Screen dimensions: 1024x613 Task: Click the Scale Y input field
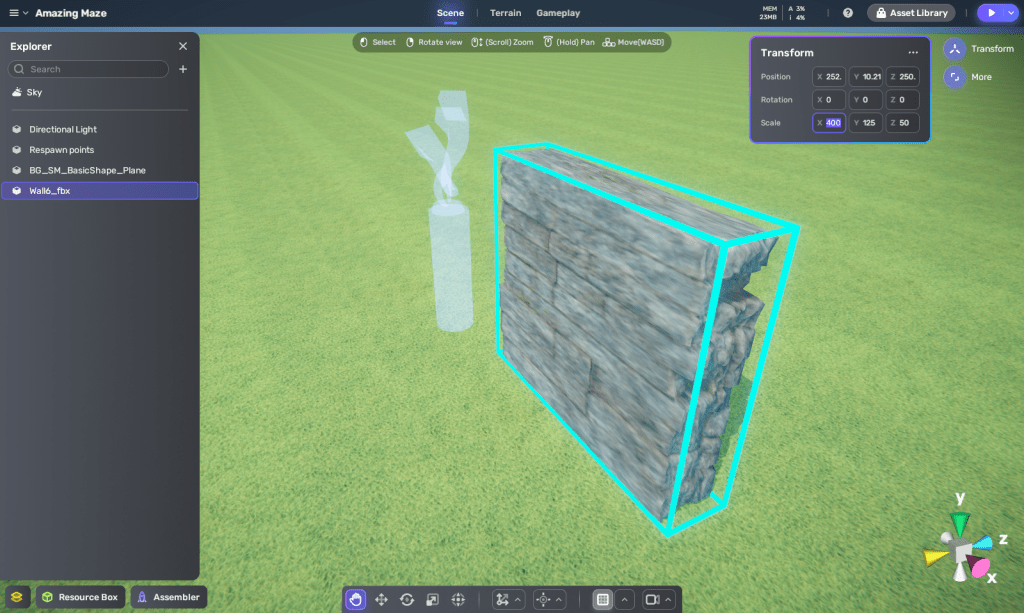point(865,123)
